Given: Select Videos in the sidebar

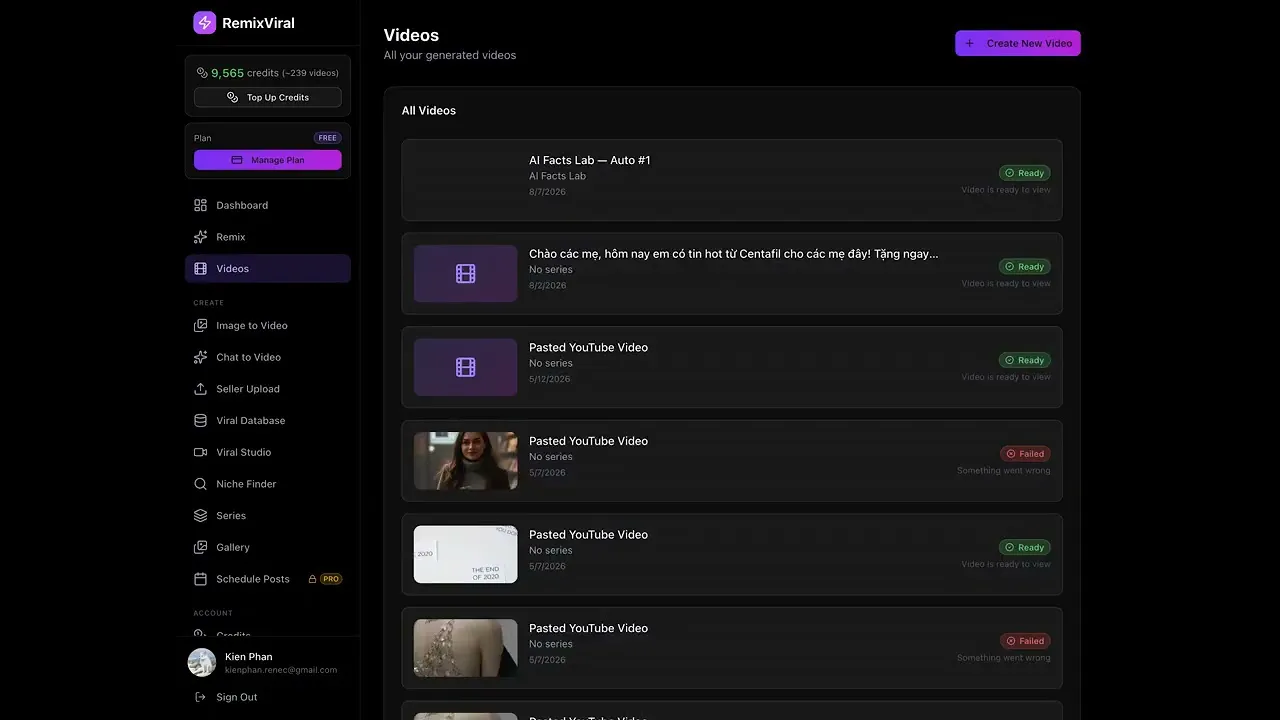Looking at the screenshot, I should point(268,269).
